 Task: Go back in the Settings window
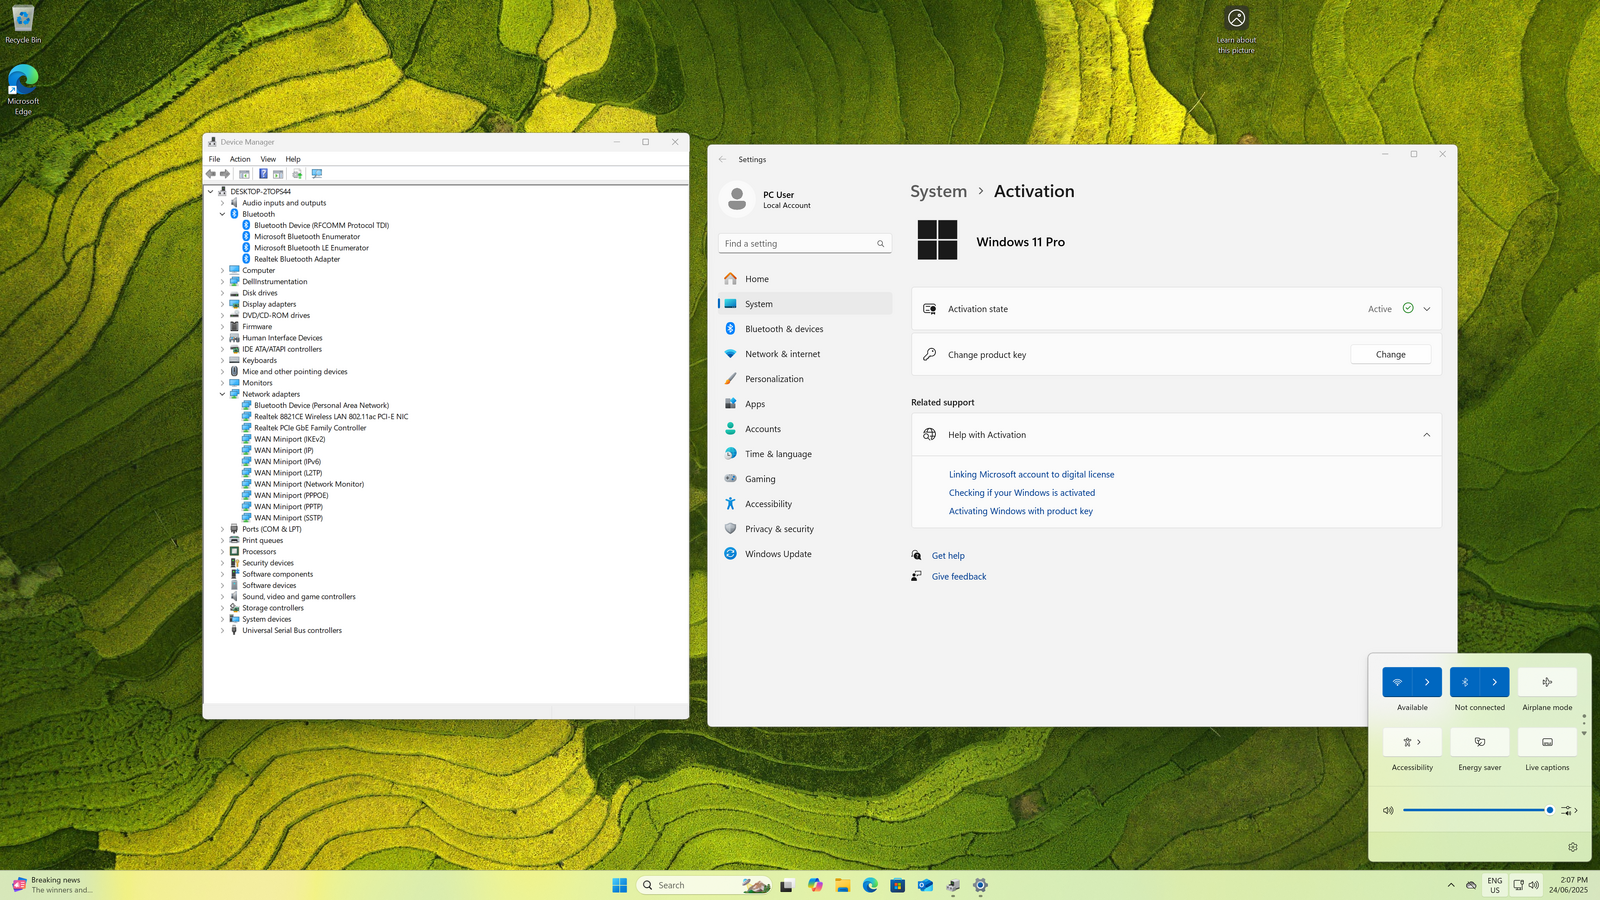(722, 159)
